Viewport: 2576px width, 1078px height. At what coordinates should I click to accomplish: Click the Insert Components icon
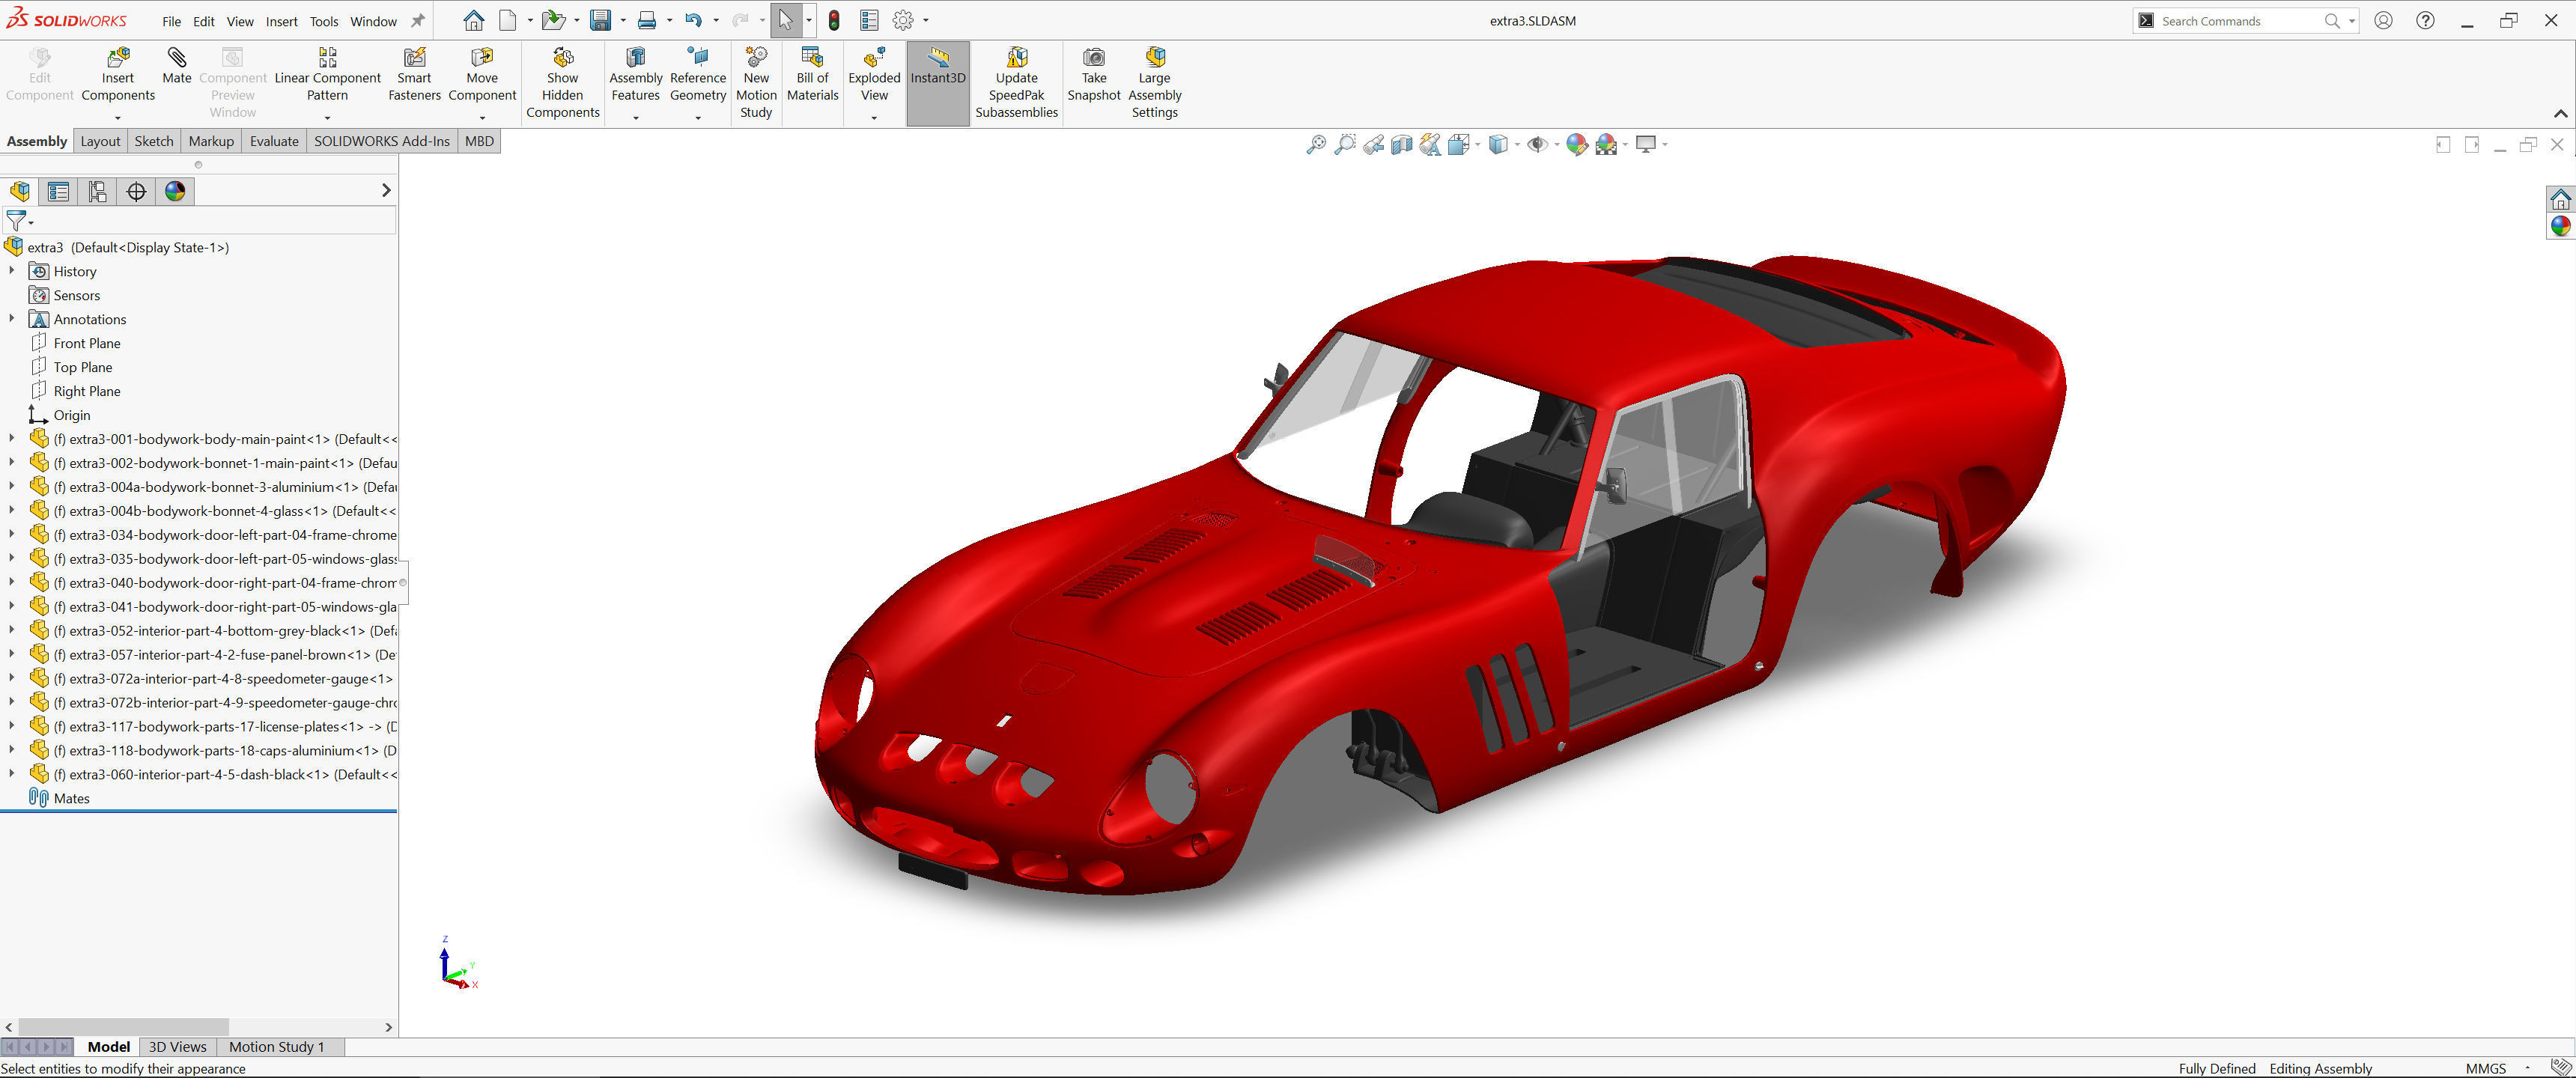[118, 57]
